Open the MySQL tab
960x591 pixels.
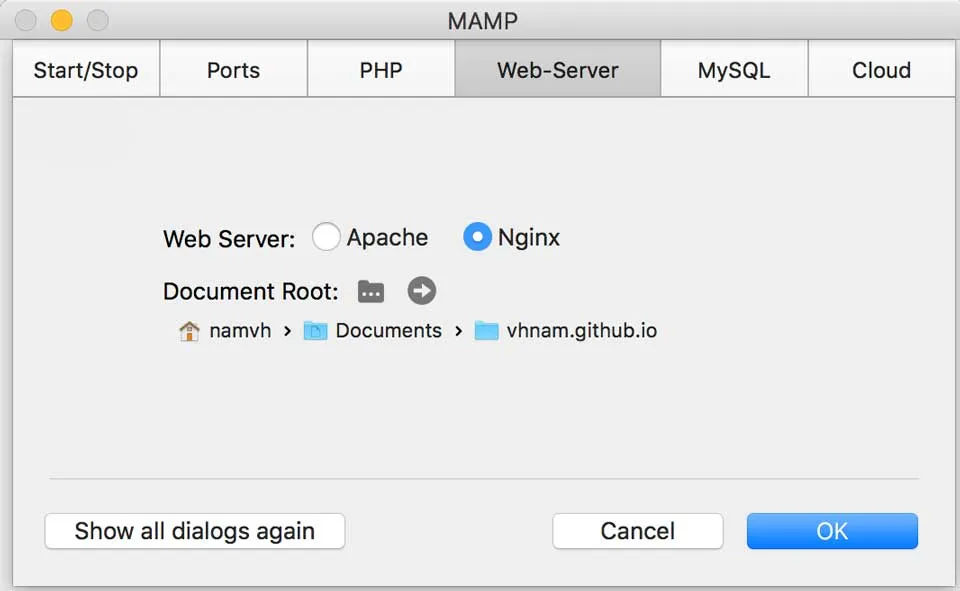coord(734,70)
